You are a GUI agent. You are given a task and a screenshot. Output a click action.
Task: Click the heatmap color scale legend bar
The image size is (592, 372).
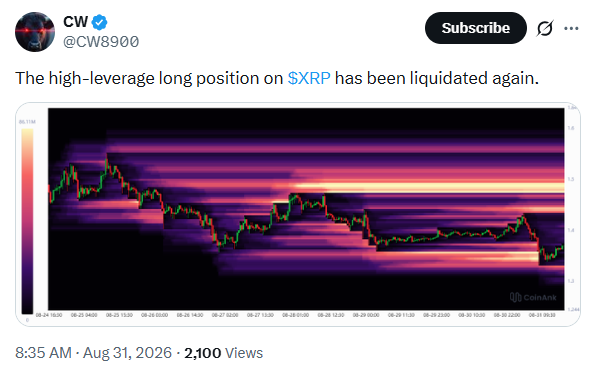27,221
